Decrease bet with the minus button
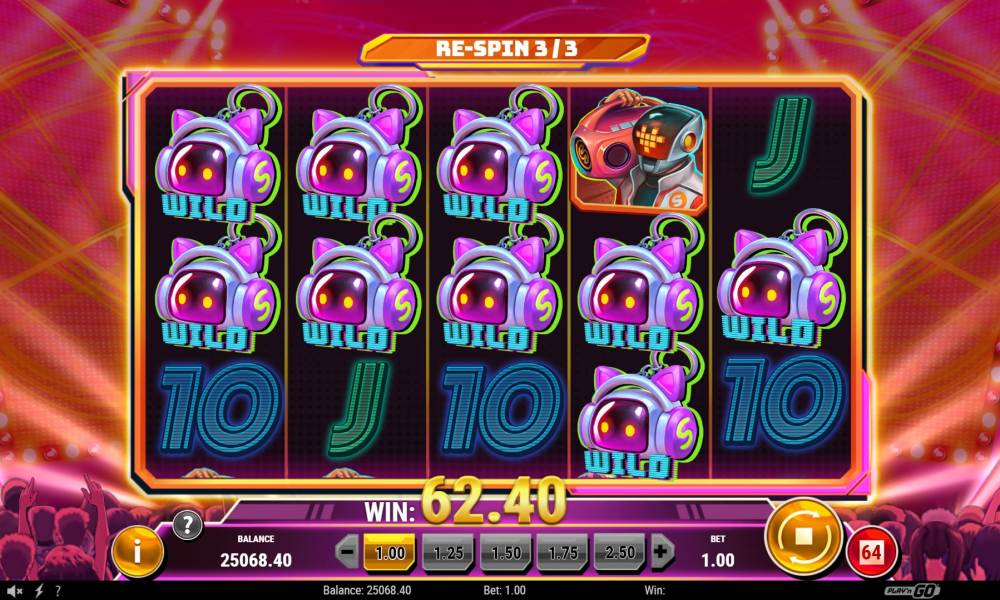Viewport: 1000px width, 600px height. pyautogui.click(x=347, y=552)
